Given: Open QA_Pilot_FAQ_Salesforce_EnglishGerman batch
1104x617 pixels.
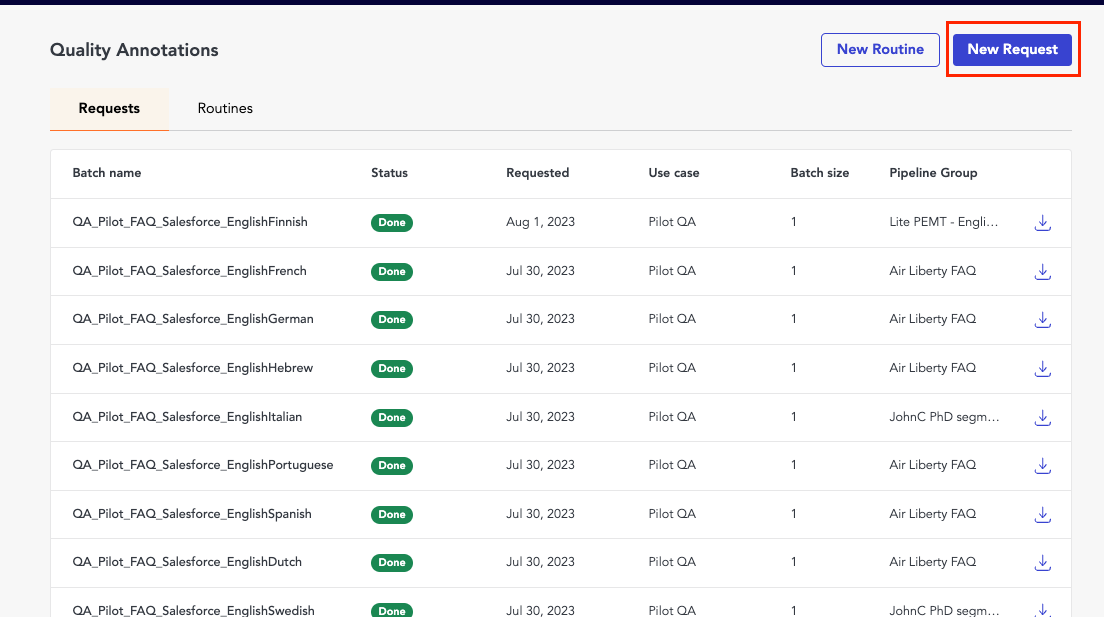Looking at the screenshot, I should pos(193,319).
